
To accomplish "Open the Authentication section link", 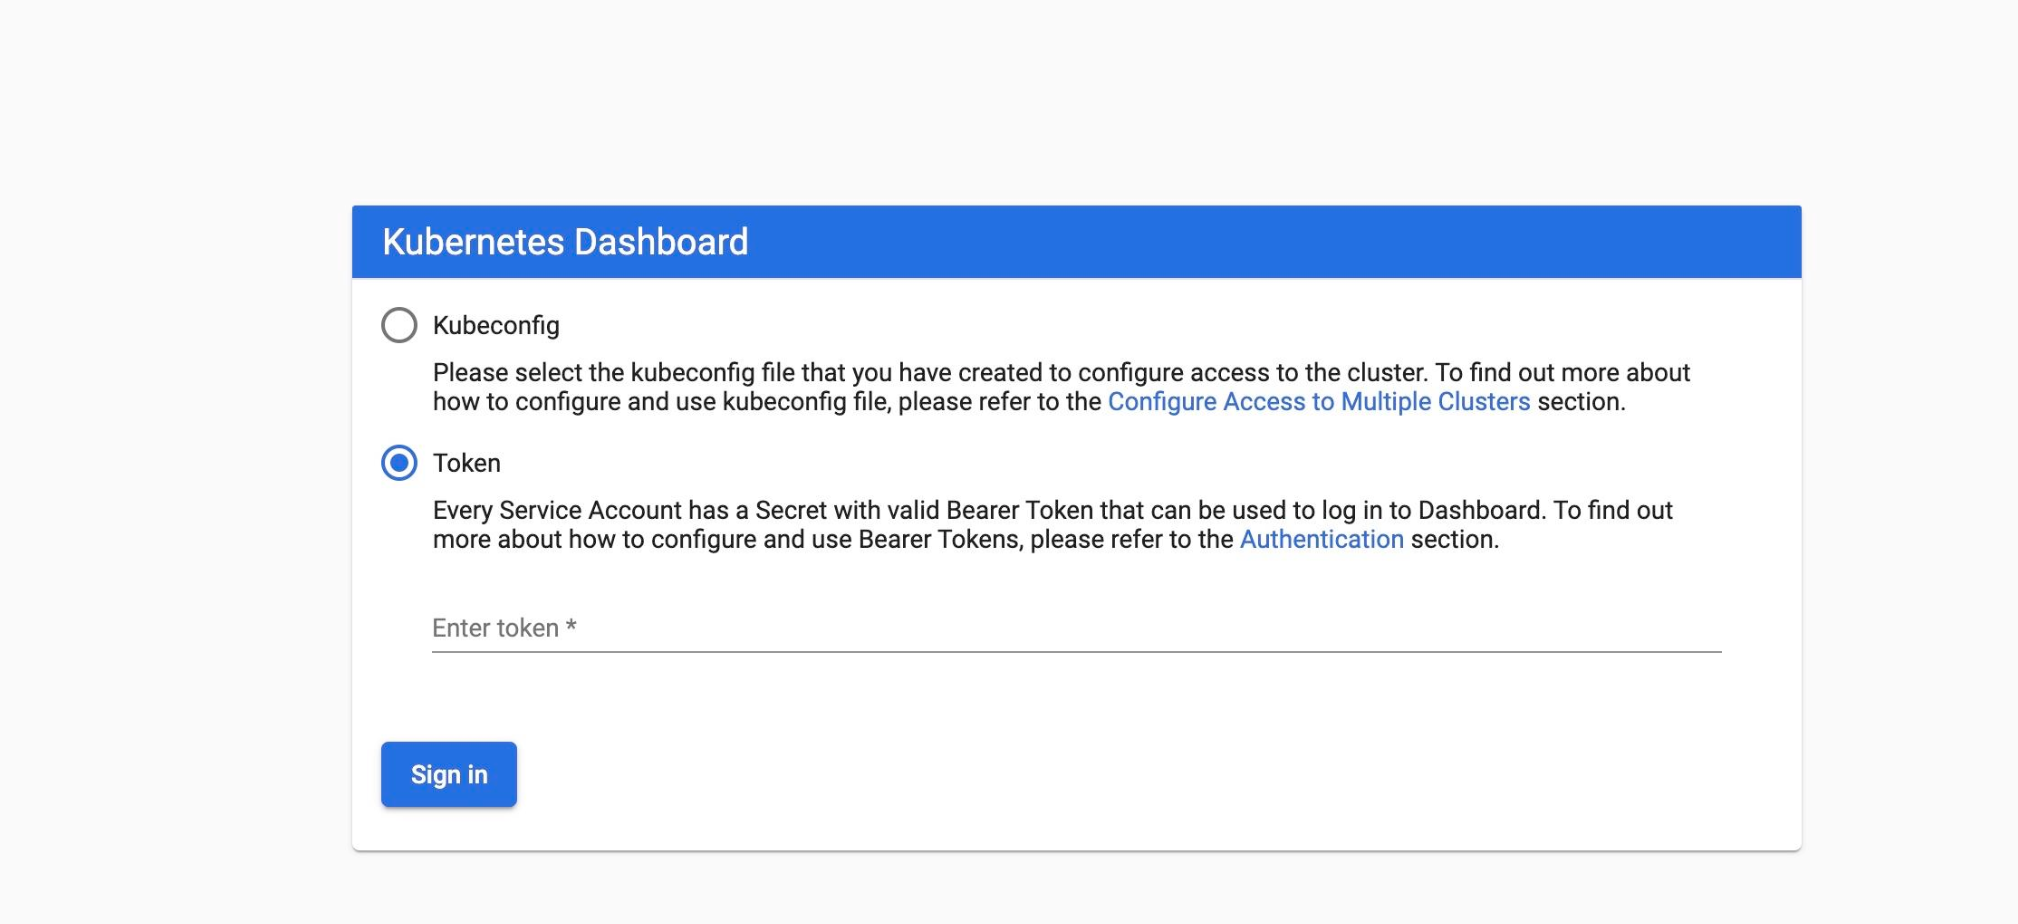I will (x=1322, y=540).
